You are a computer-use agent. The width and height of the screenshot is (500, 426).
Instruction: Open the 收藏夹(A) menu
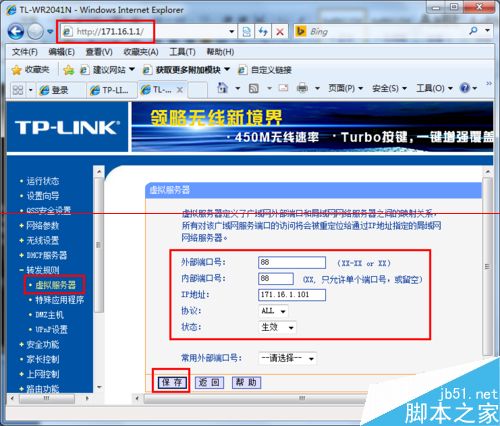click(141, 52)
